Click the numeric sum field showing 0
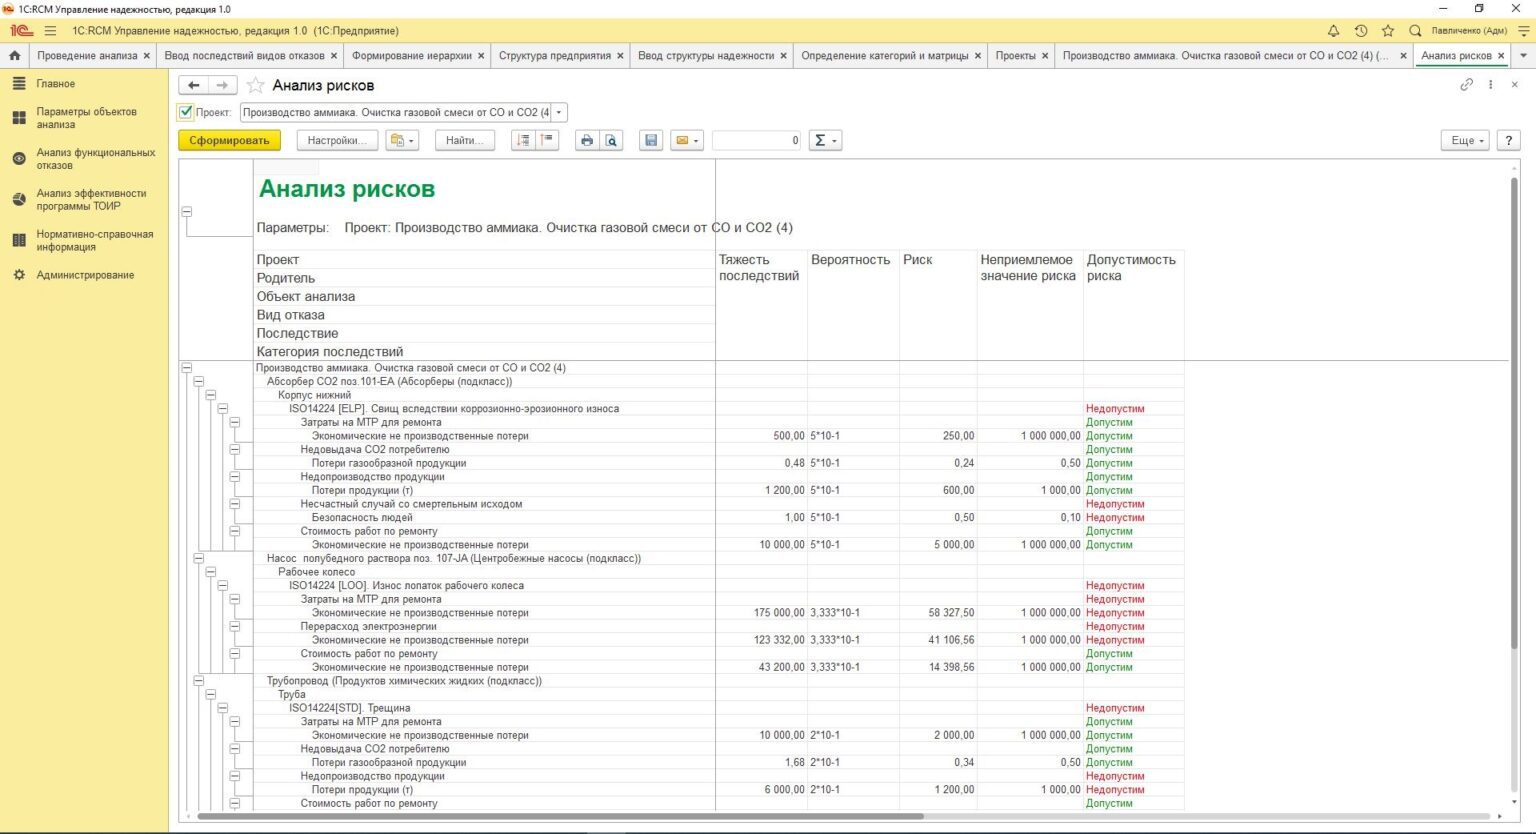Viewport: 1536px width, 834px height. [757, 141]
